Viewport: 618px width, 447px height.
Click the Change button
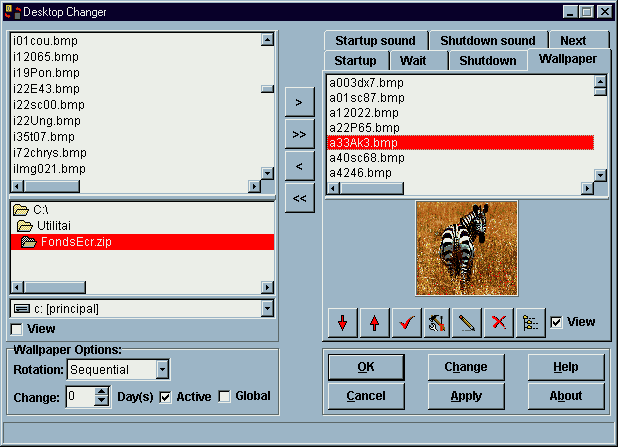pos(466,367)
